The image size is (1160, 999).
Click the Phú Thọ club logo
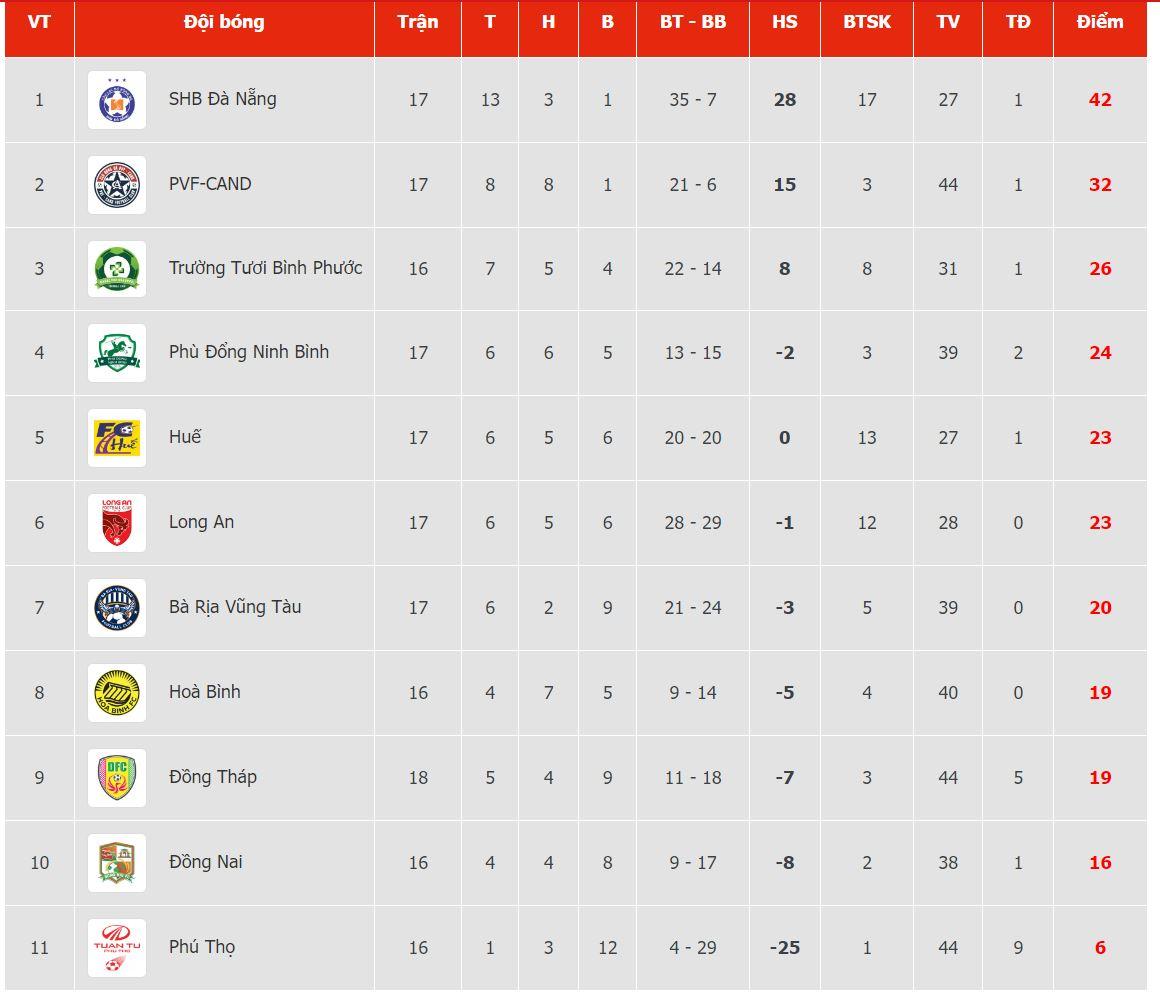click(x=117, y=948)
